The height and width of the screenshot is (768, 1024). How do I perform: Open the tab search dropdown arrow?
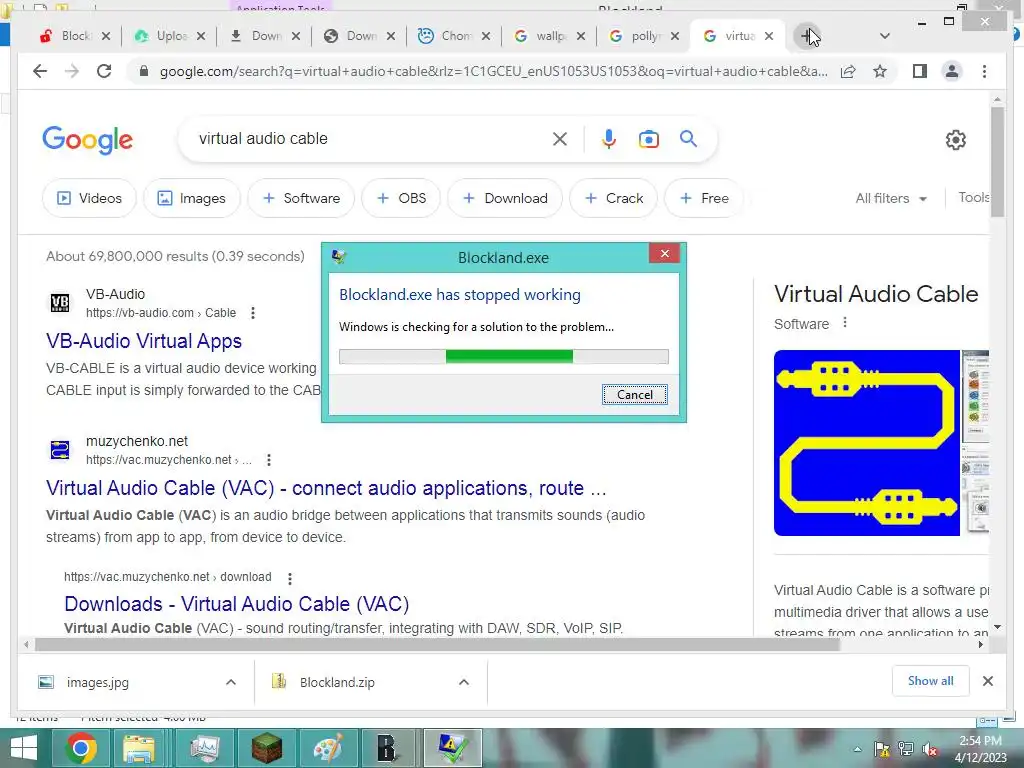tap(884, 36)
